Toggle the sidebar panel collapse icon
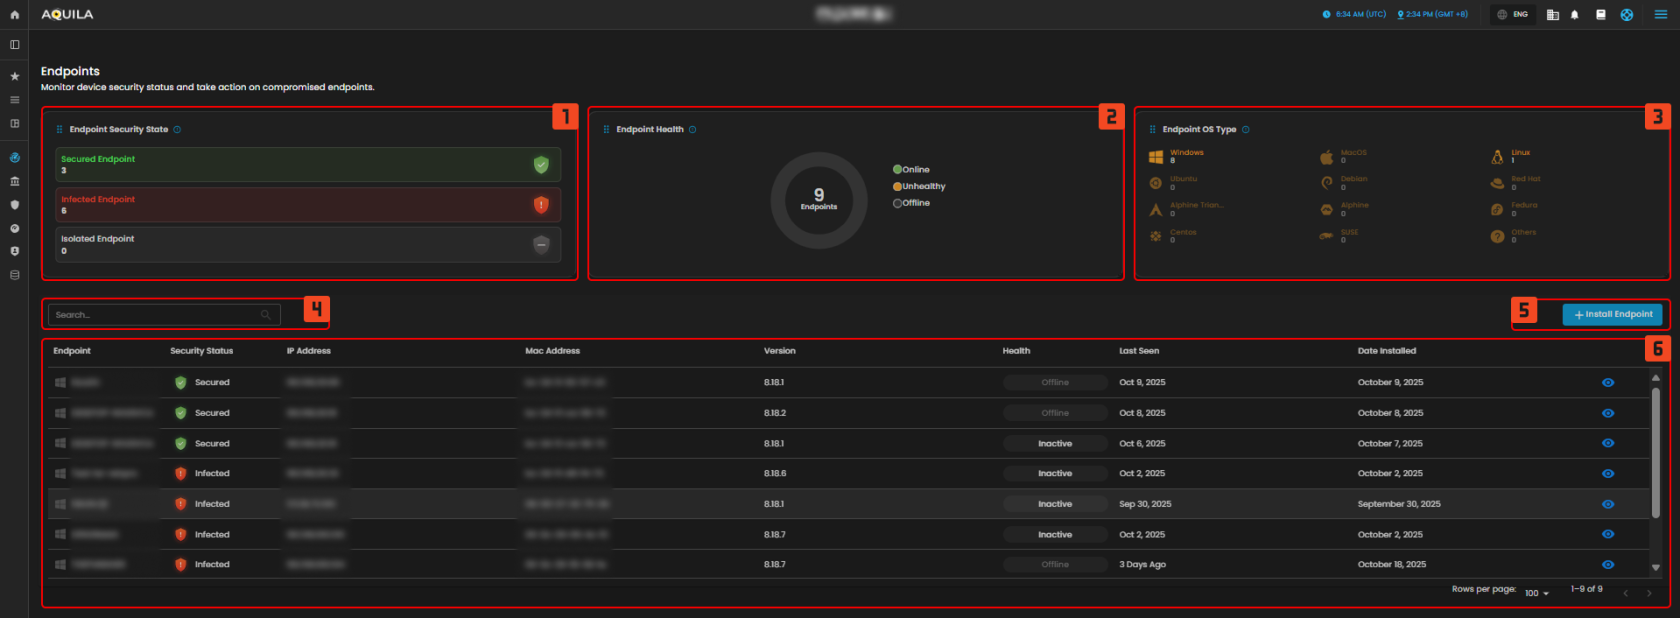This screenshot has width=1680, height=618. (x=14, y=45)
